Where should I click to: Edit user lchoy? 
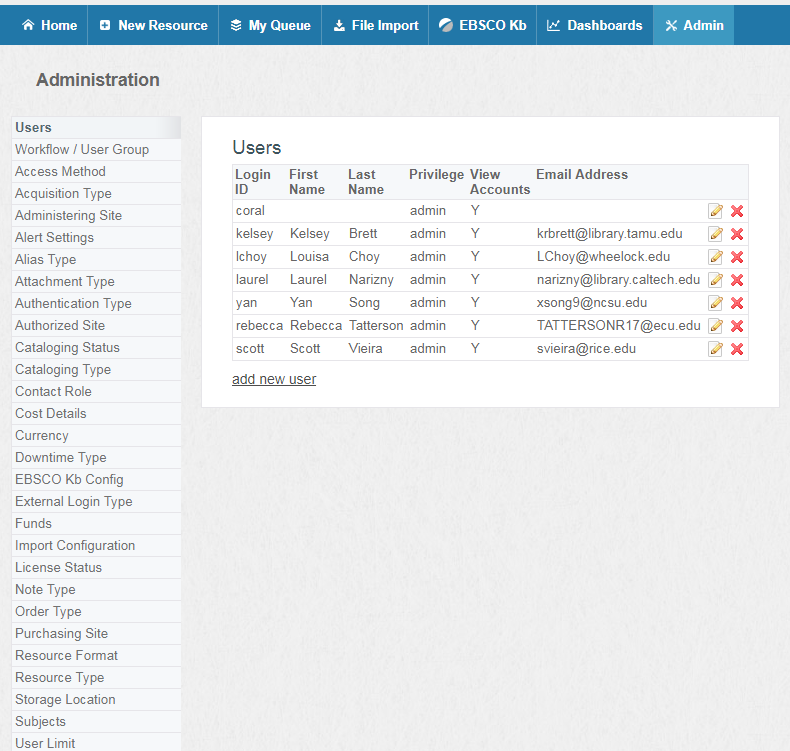715,257
